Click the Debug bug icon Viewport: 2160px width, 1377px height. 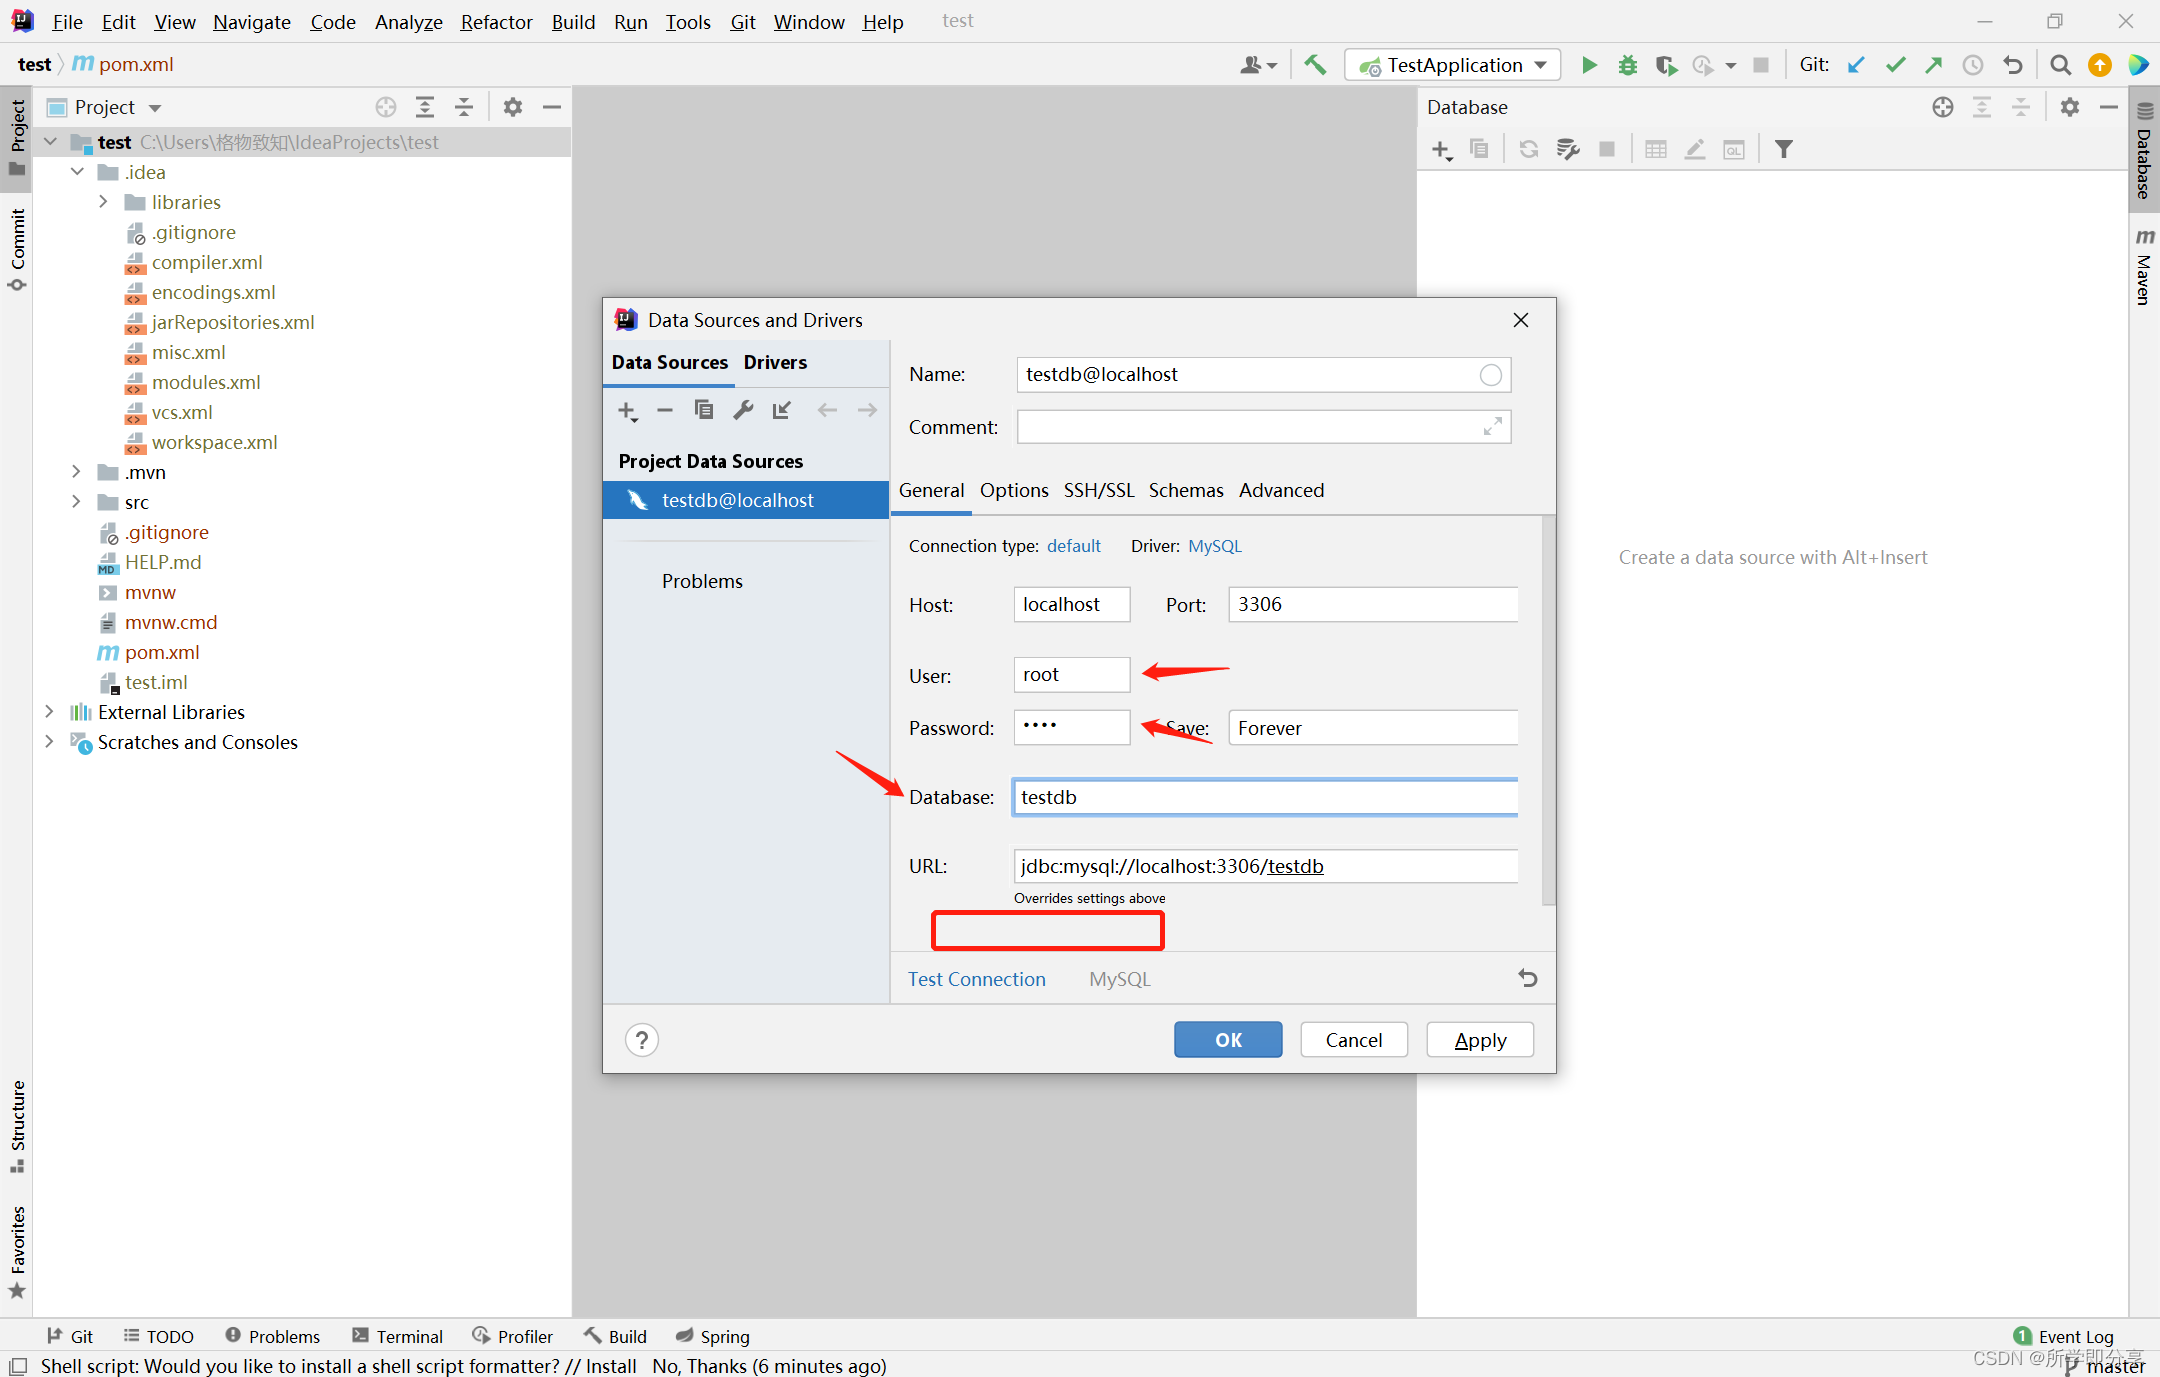coord(1628,65)
